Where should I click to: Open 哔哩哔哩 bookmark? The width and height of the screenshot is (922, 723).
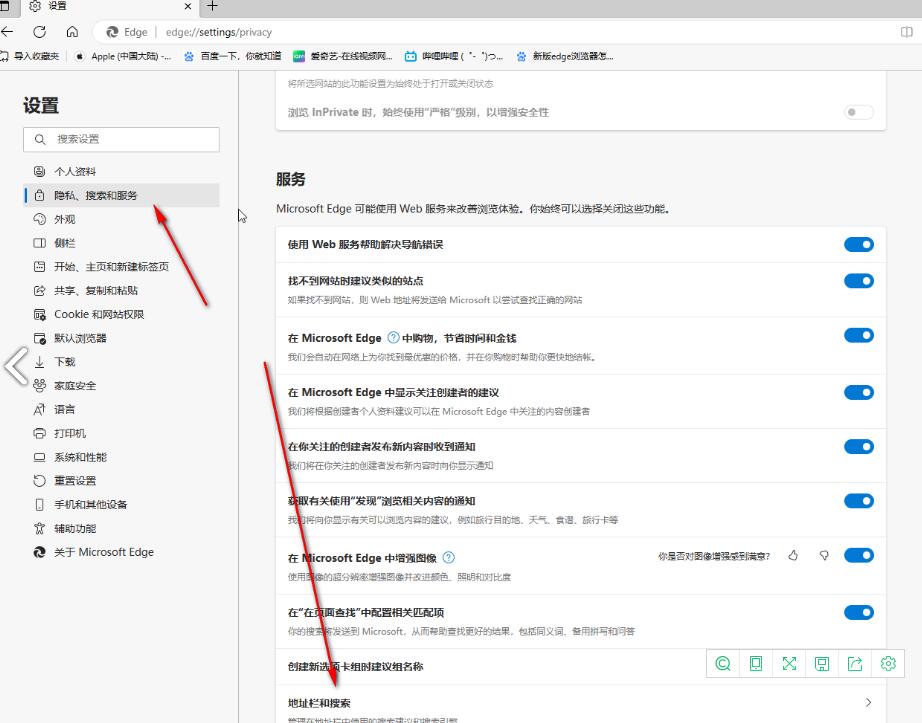454,56
